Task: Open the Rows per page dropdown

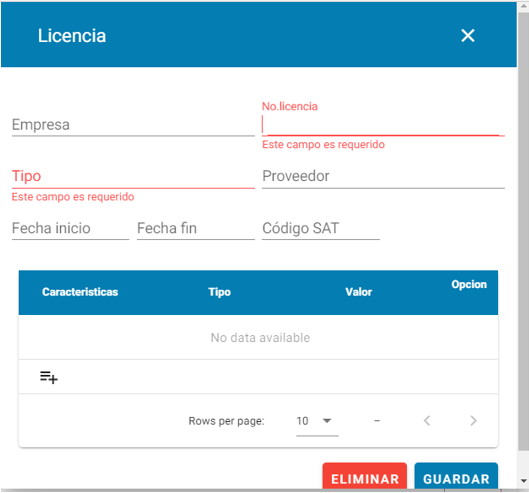Action: pos(317,421)
